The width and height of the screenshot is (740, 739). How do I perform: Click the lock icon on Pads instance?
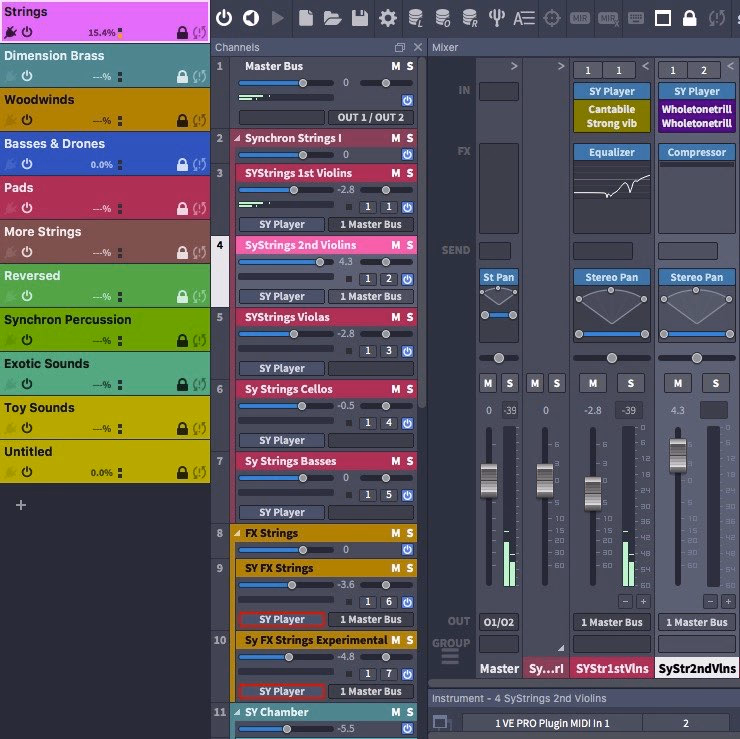tap(182, 208)
